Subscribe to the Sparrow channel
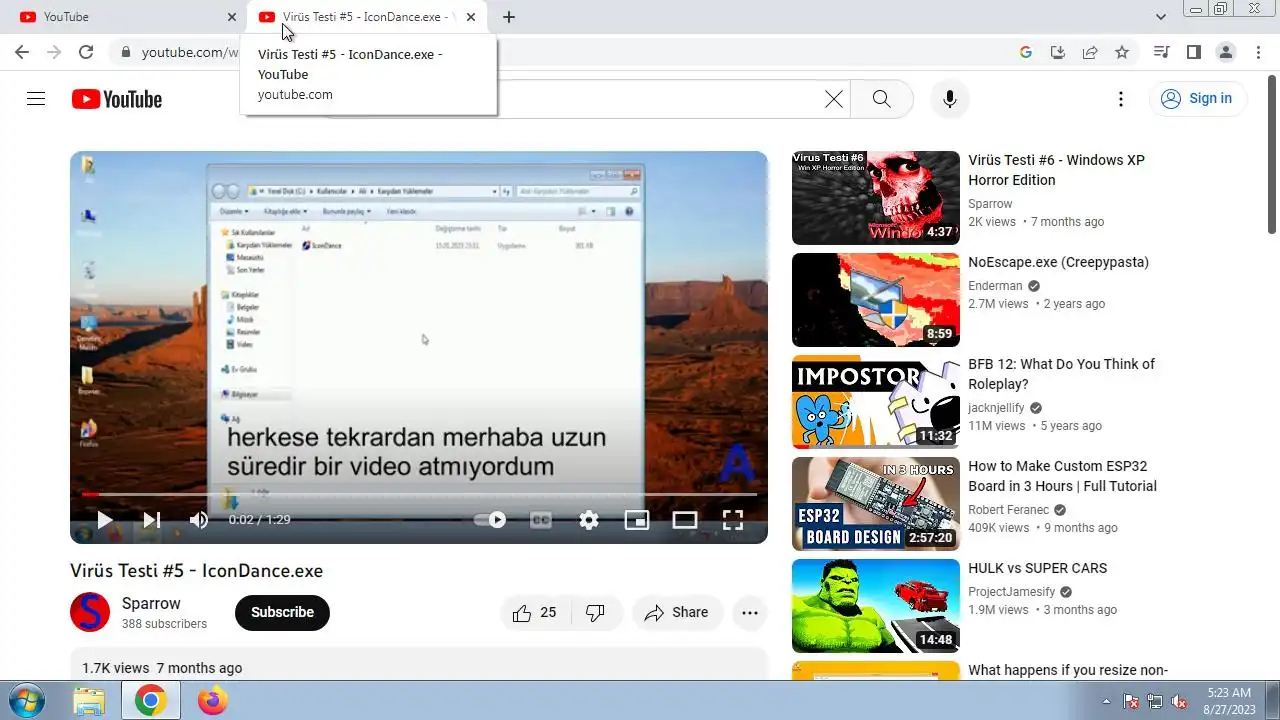The image size is (1280, 720). 282,612
